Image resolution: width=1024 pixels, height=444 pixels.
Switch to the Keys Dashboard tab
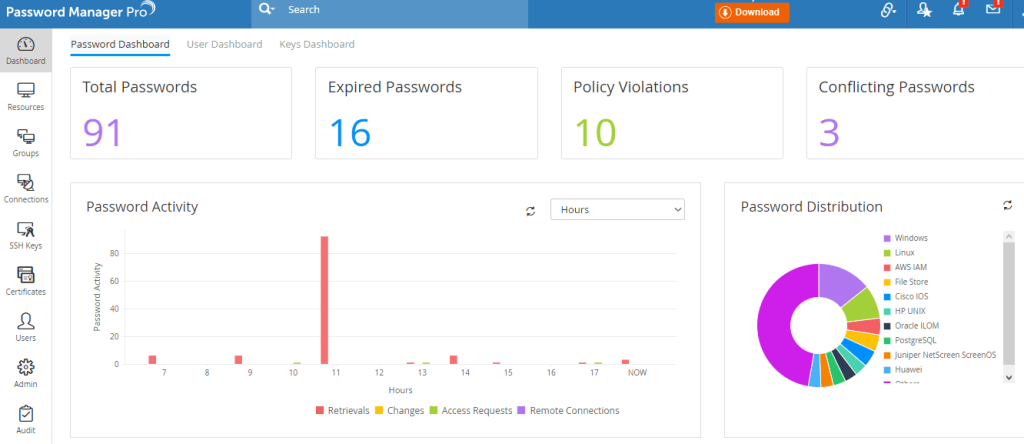coord(317,44)
